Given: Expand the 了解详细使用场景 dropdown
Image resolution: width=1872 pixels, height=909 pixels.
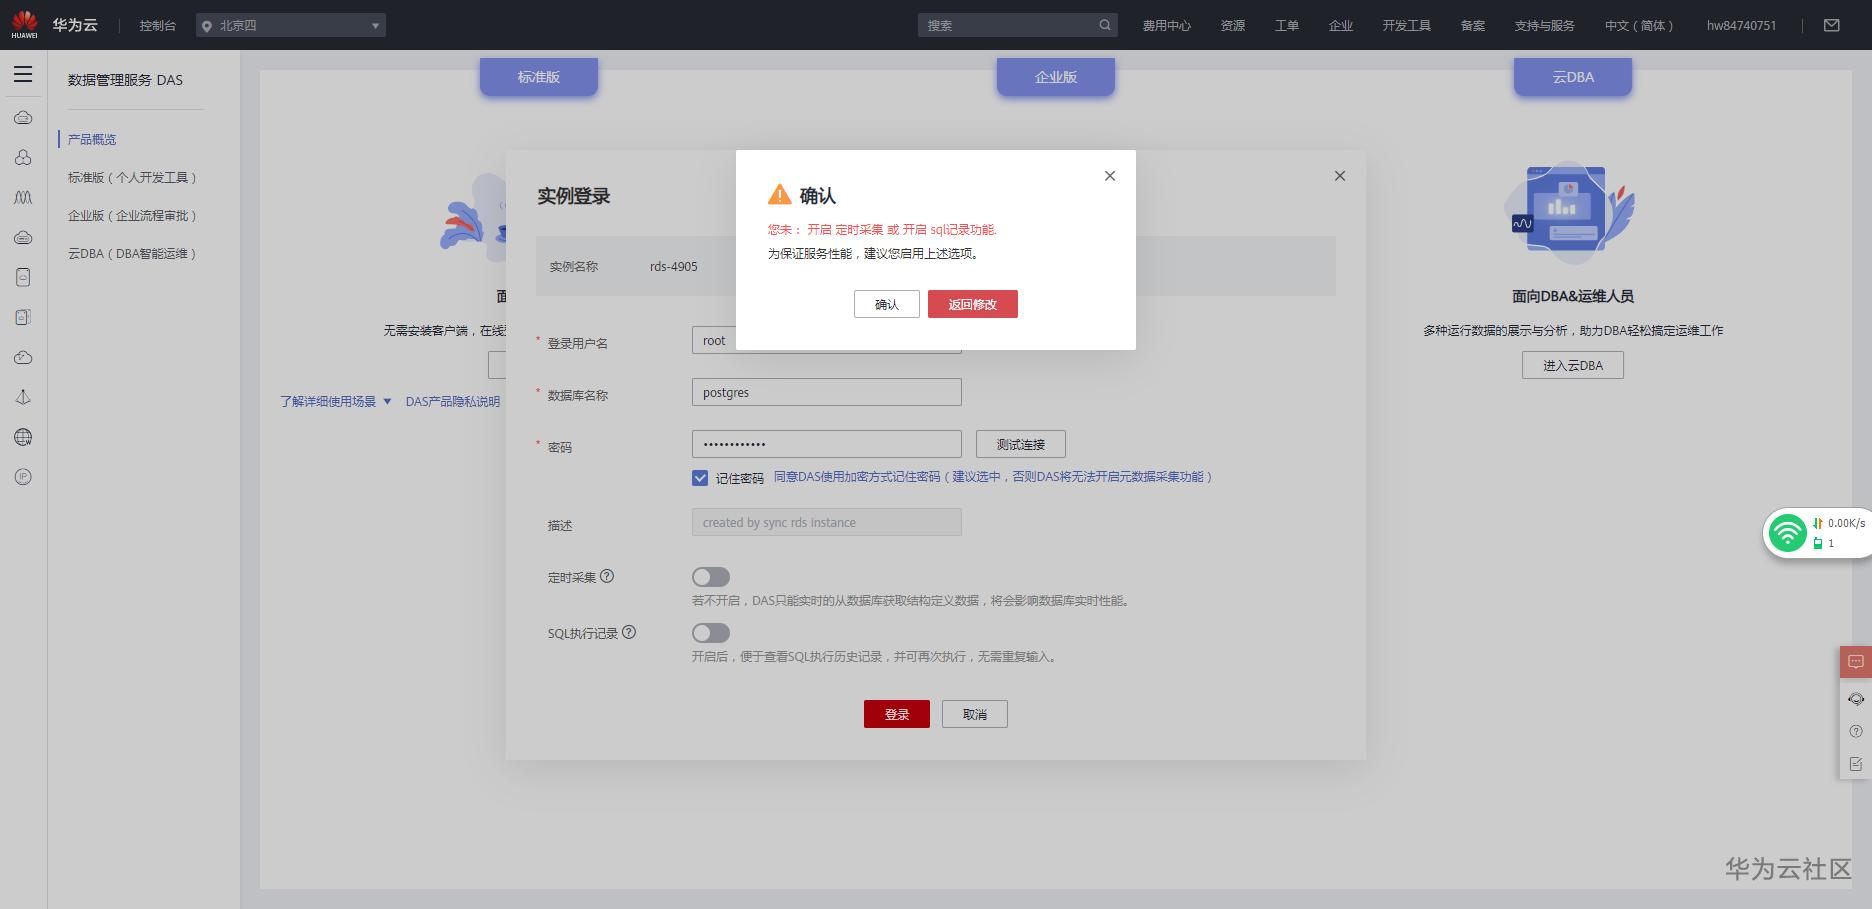Looking at the screenshot, I should coord(336,401).
